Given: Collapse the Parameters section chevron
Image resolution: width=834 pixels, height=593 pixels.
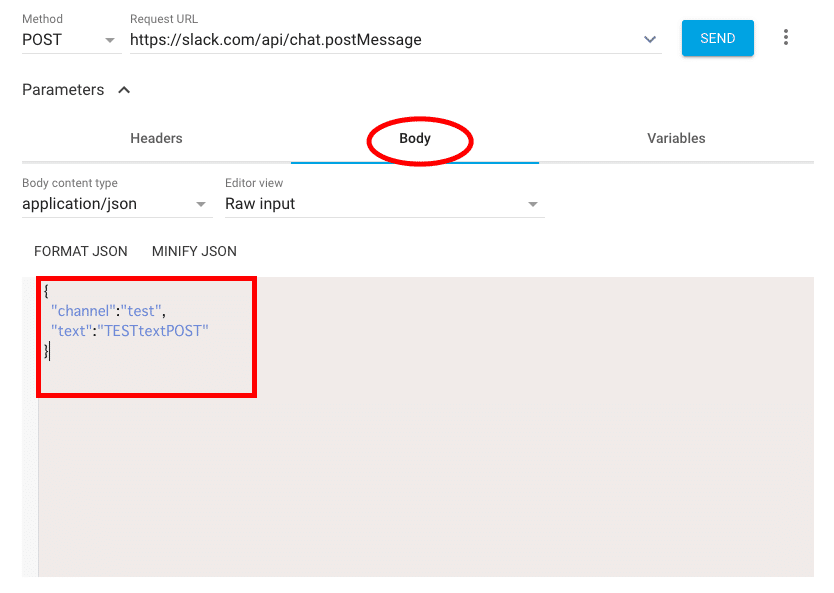Looking at the screenshot, I should click(124, 90).
